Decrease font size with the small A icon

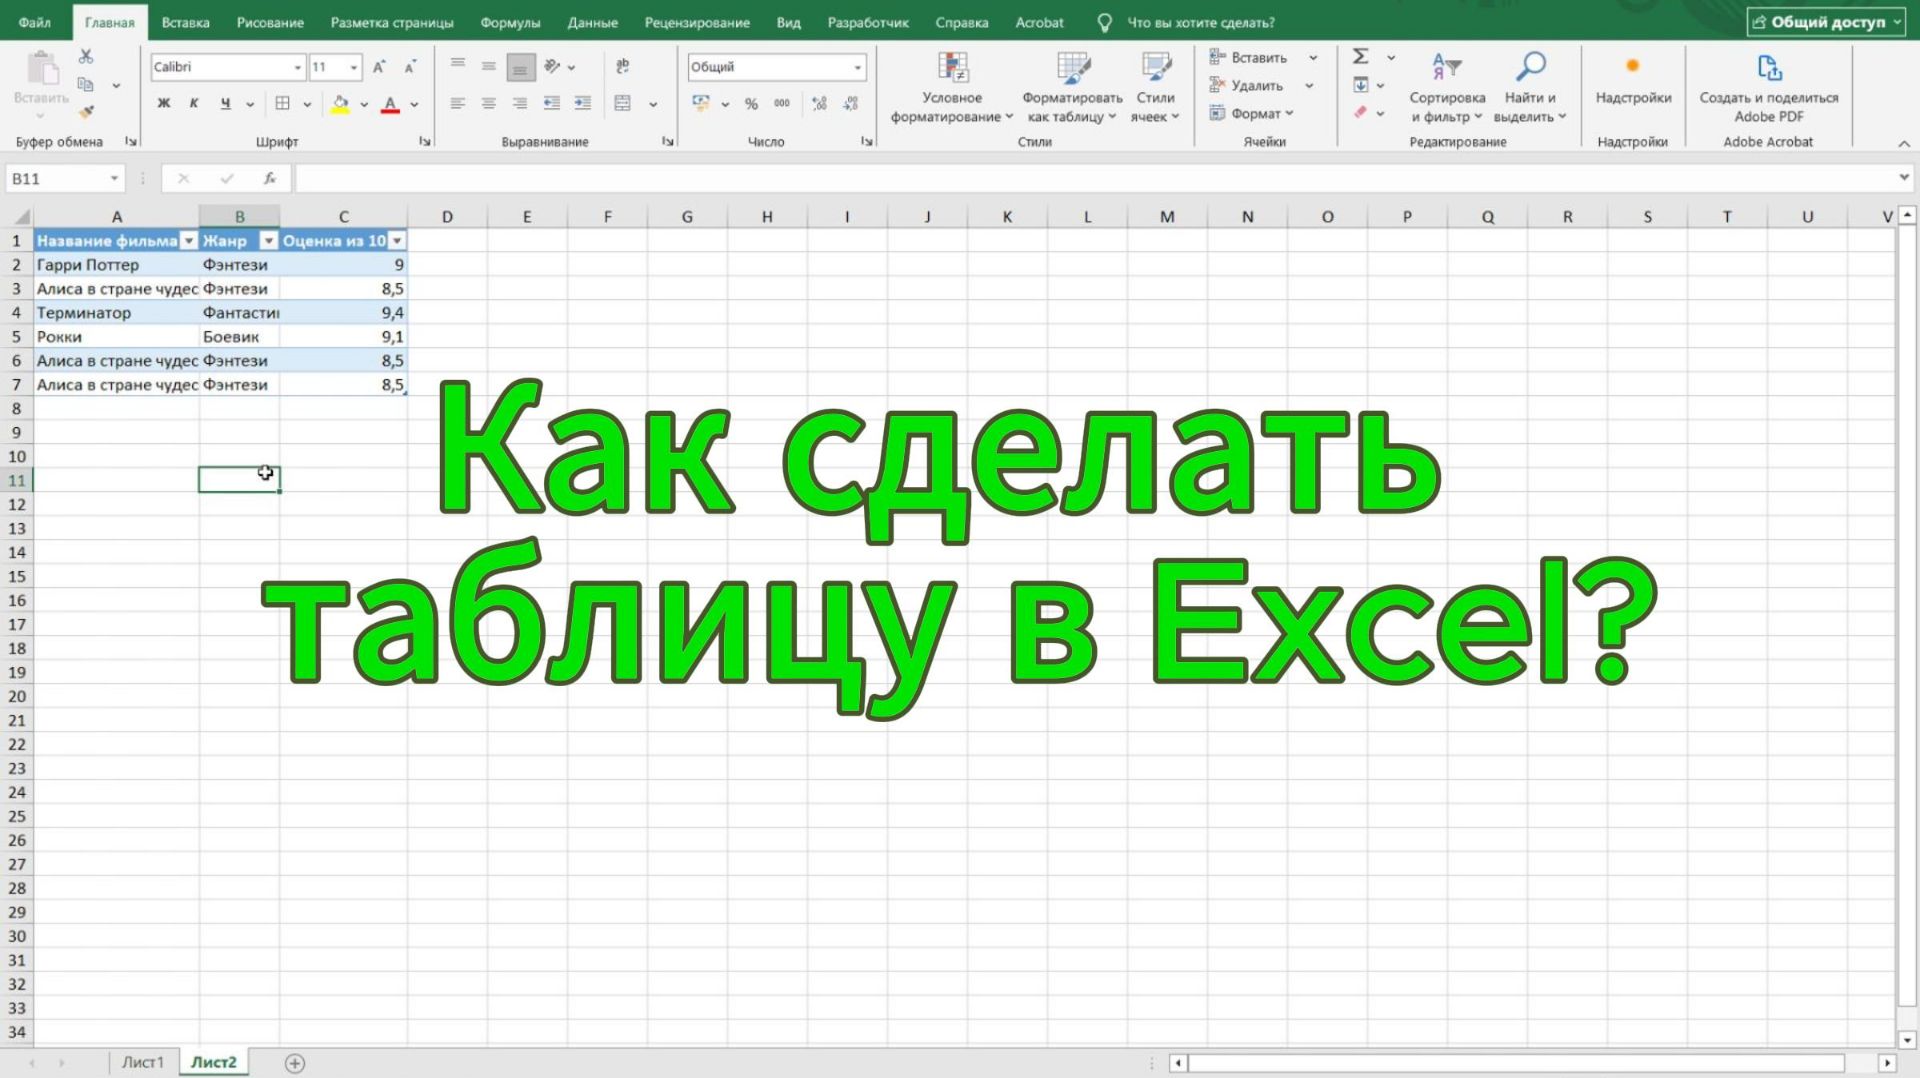[410, 67]
